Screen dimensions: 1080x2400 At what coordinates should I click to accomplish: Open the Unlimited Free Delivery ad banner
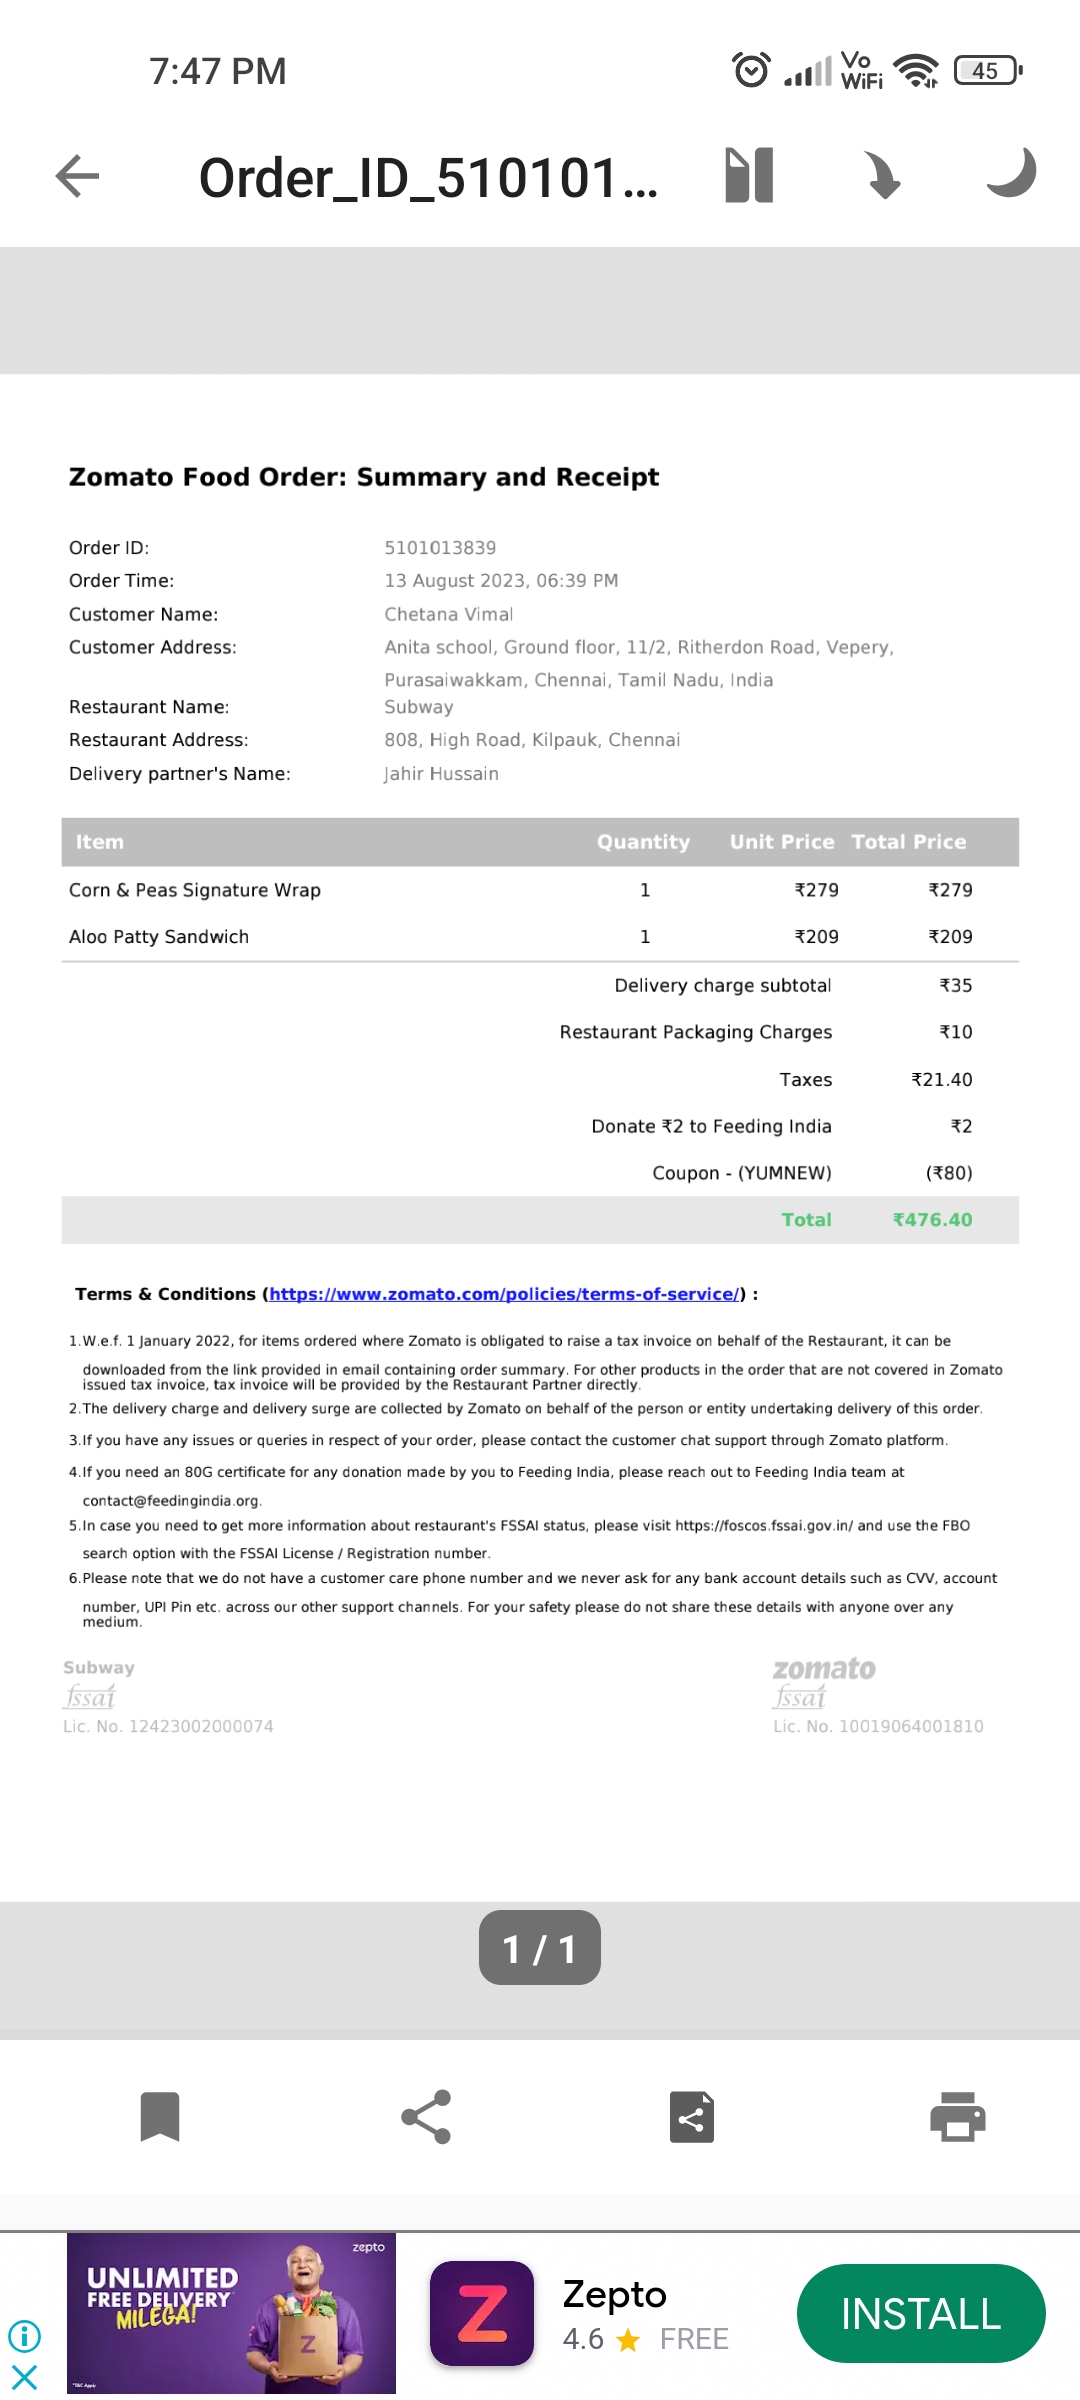pyautogui.click(x=228, y=2313)
